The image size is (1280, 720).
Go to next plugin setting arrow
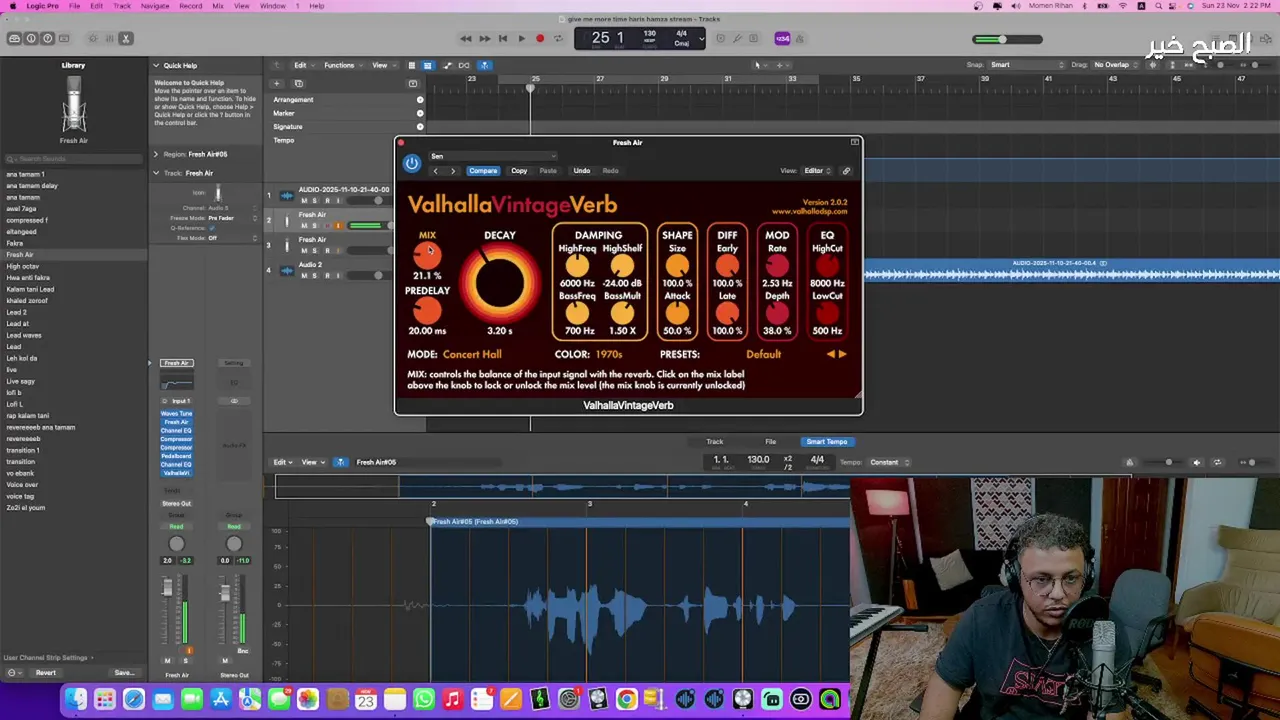(453, 171)
